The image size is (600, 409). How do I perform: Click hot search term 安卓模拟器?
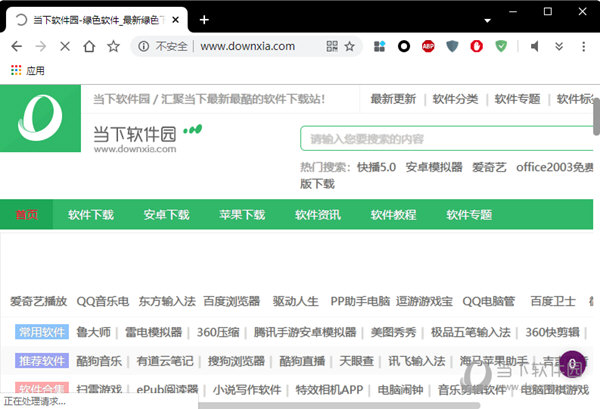pos(434,167)
